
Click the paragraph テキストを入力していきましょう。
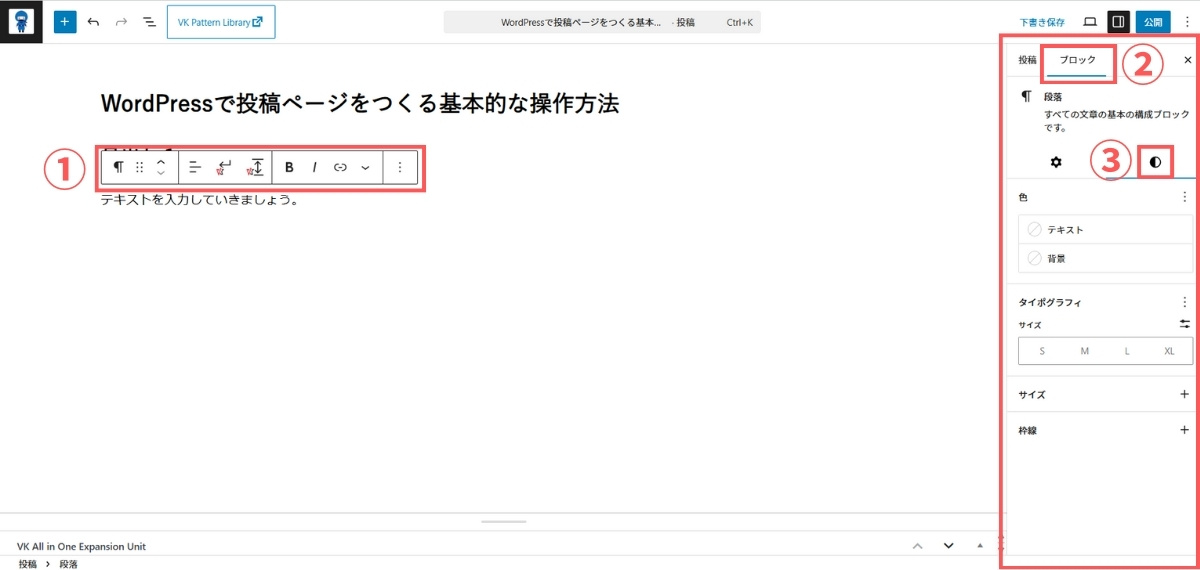point(200,199)
